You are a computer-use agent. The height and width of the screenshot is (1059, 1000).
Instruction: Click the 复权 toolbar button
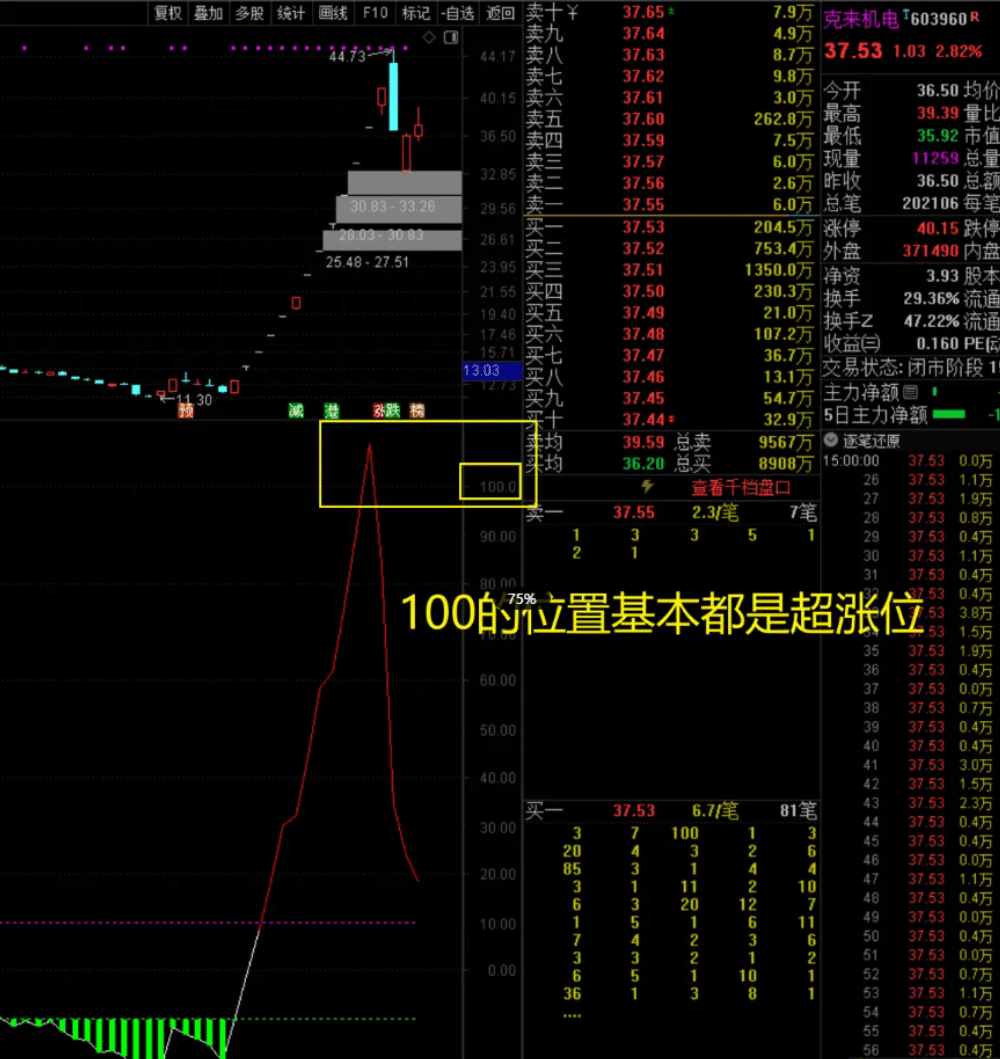pos(168,13)
